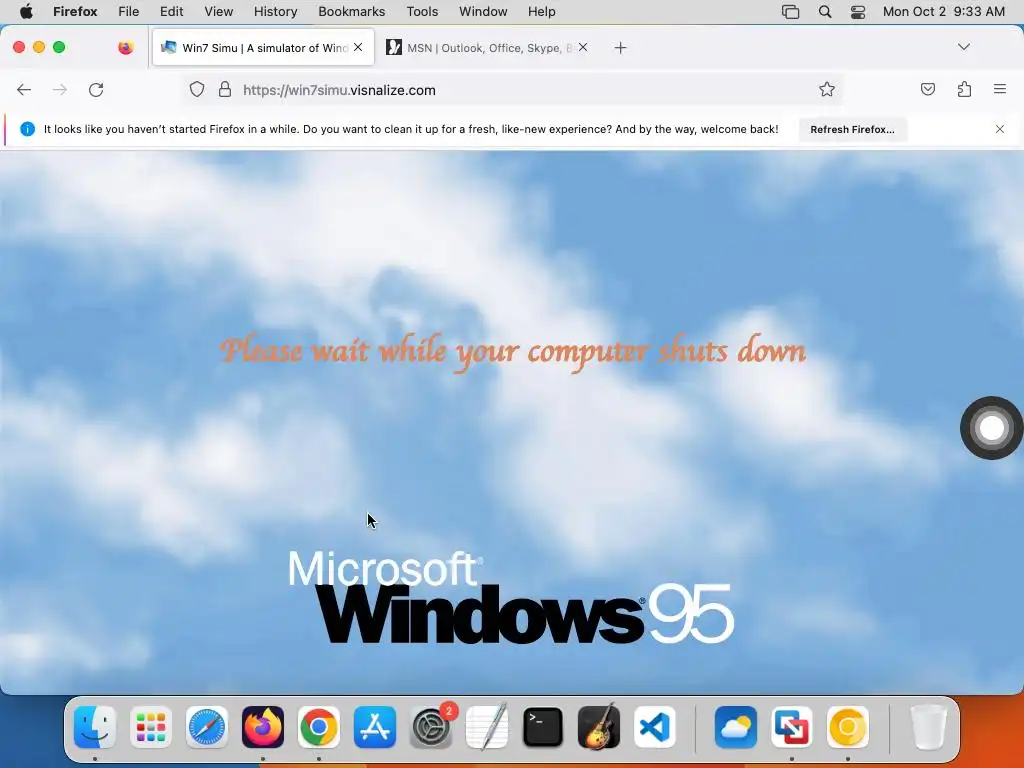Switch to the Win7 Simu tab

[263, 48]
